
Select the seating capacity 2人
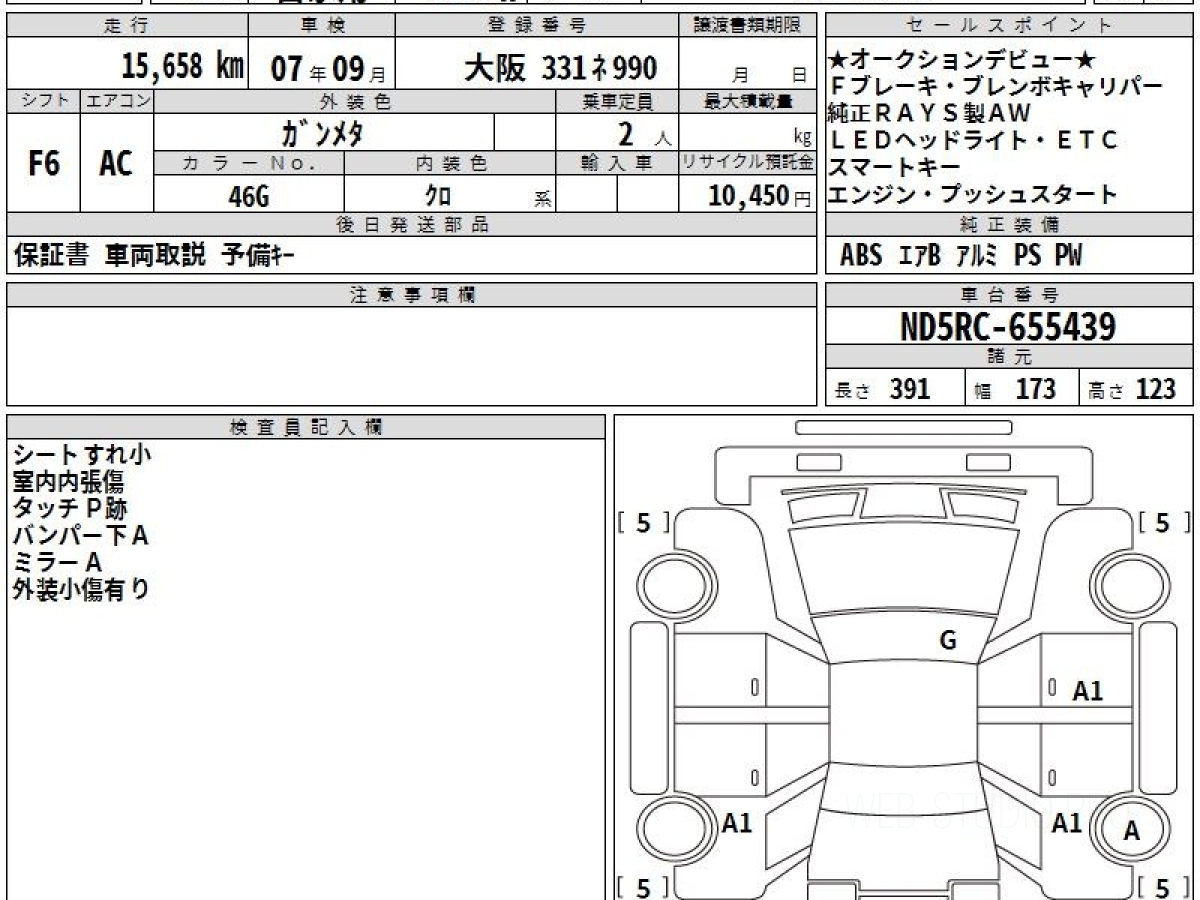pos(644,133)
